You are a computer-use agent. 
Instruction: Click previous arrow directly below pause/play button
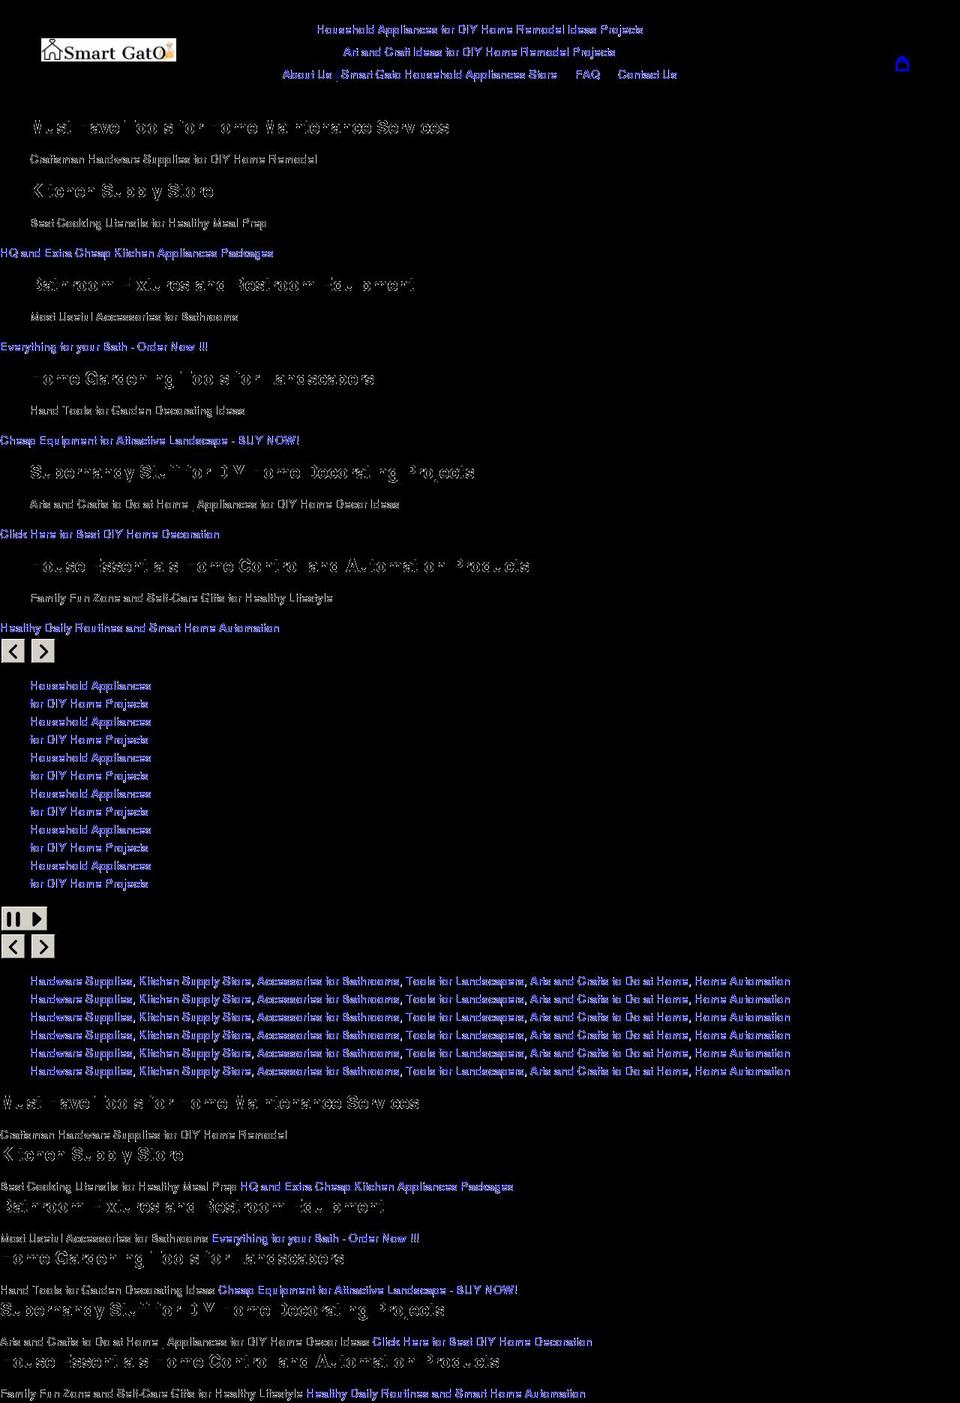click(13, 946)
